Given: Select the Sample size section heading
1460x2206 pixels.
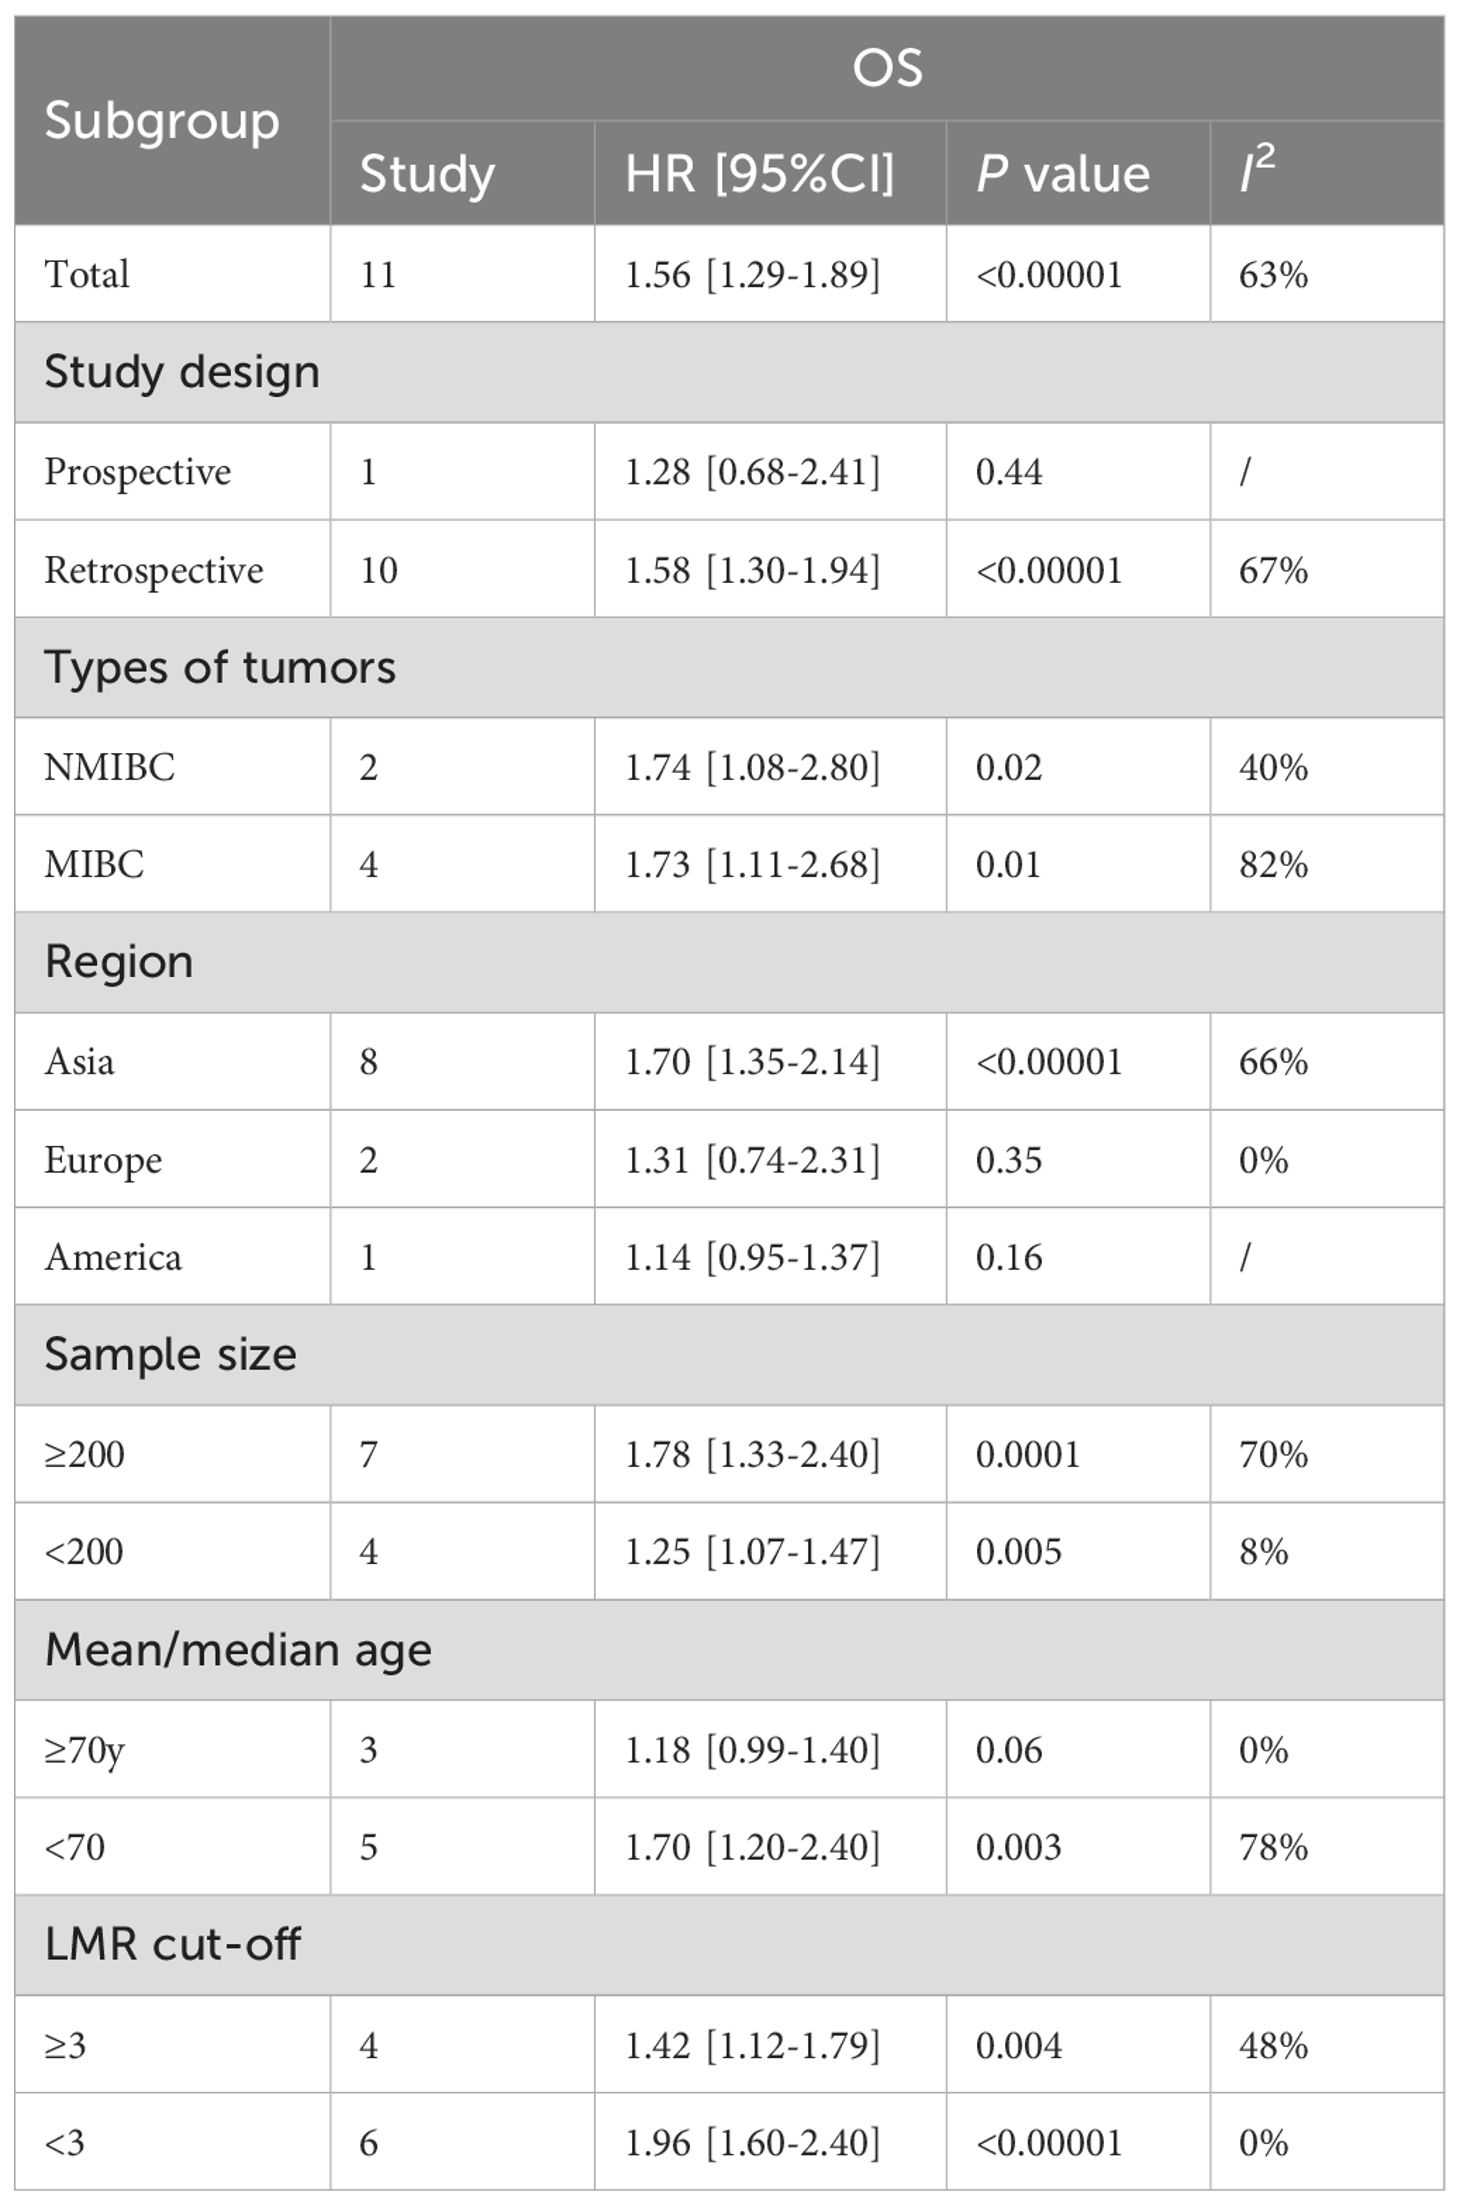Looking at the screenshot, I should [x=170, y=1355].
